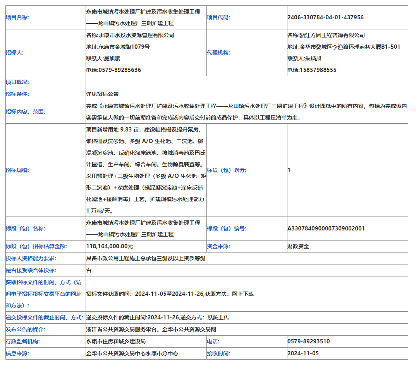Select the submission deadline line with 2024-11-26

pyautogui.click(x=157, y=317)
